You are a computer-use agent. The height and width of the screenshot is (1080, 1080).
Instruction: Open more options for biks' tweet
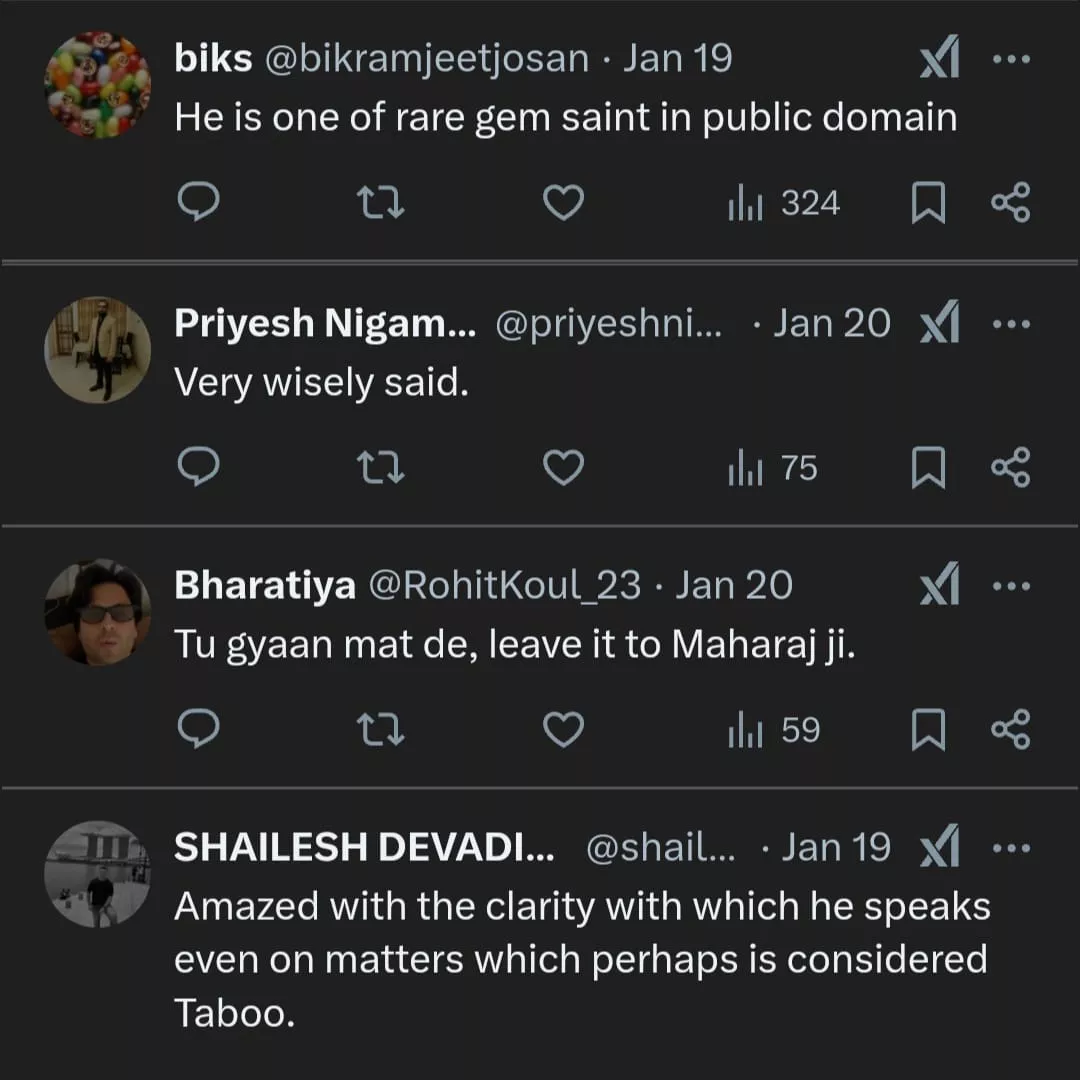(x=1010, y=59)
